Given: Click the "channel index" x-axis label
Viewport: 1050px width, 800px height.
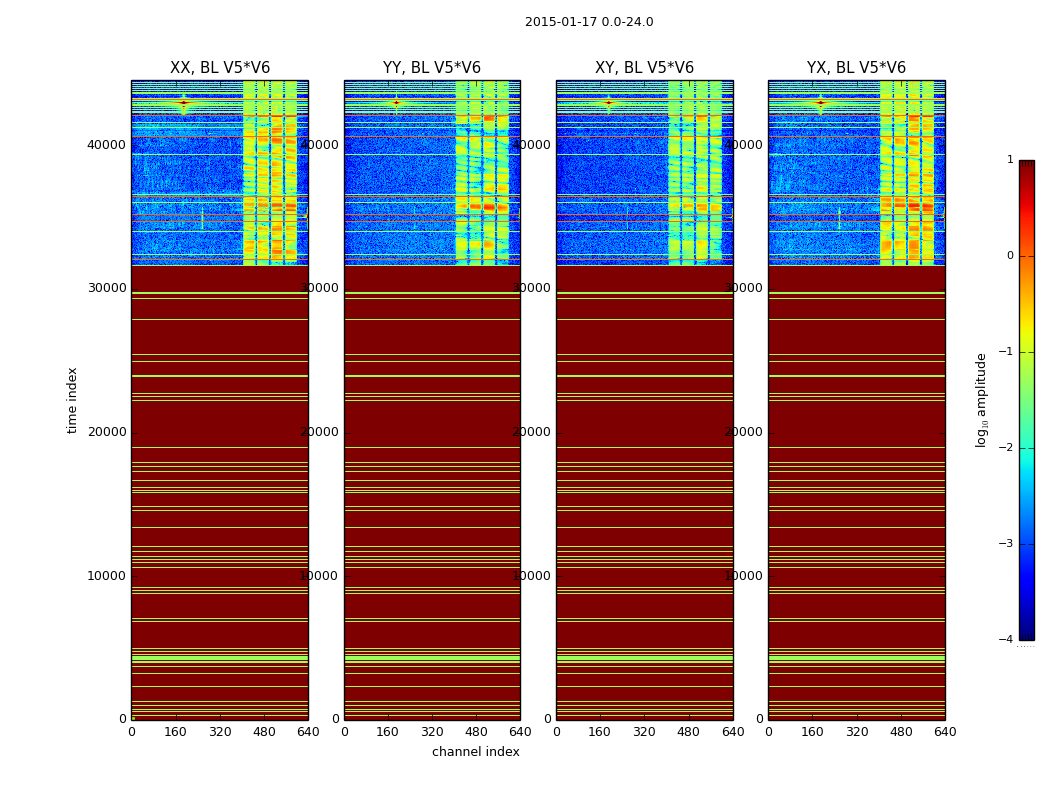Looking at the screenshot, I should click(475, 752).
